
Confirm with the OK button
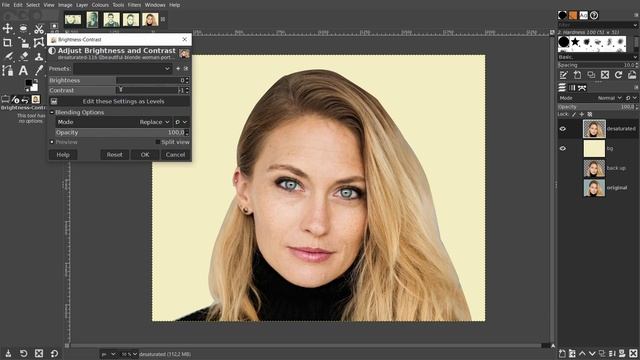pos(145,155)
